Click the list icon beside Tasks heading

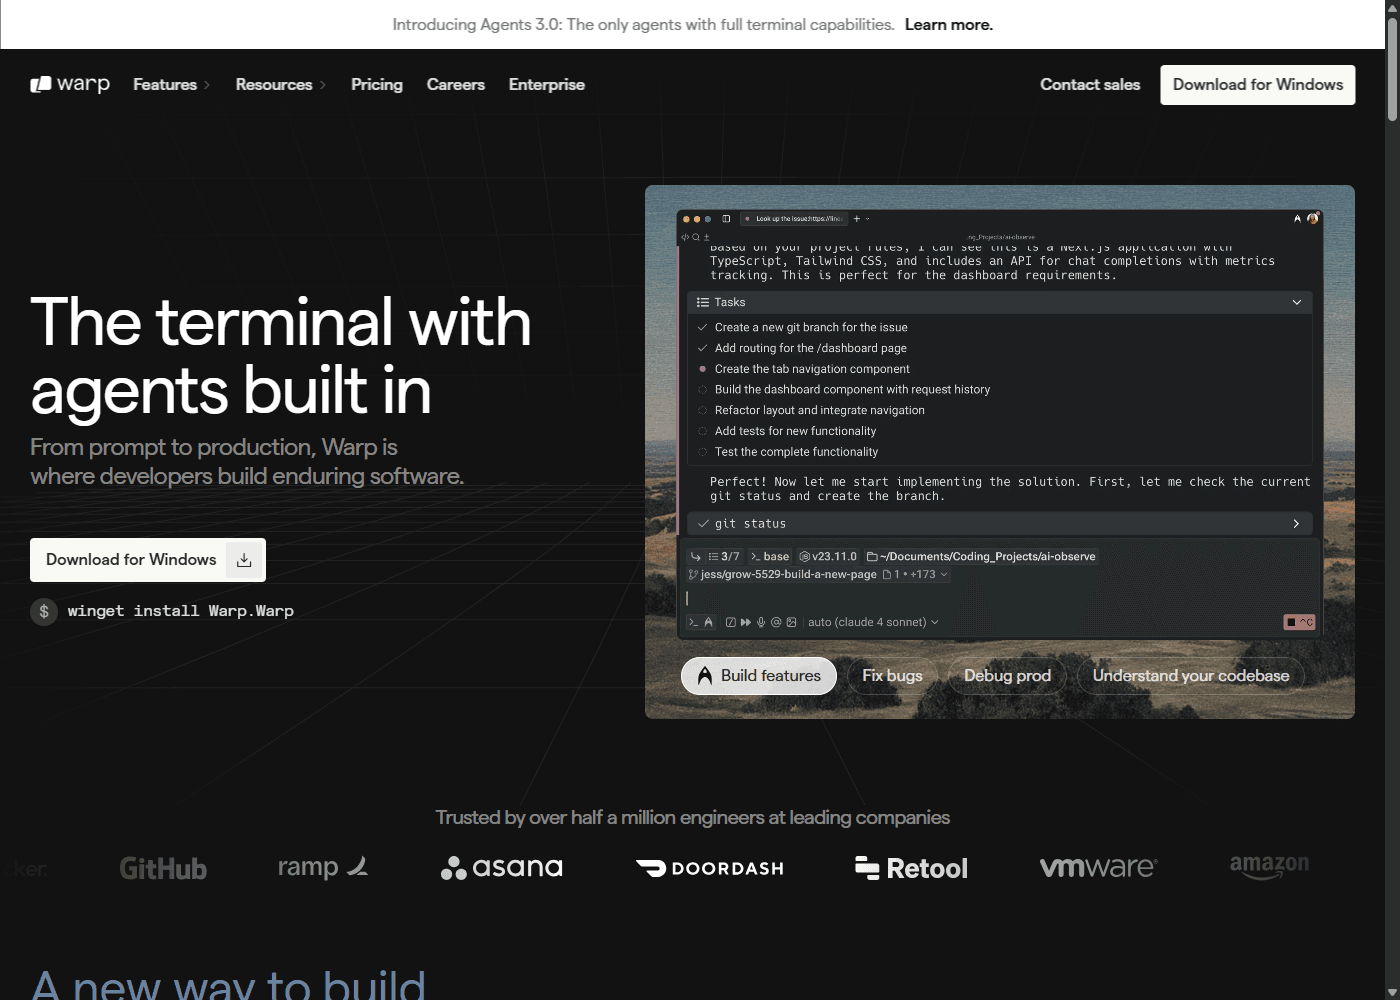pyautogui.click(x=703, y=302)
